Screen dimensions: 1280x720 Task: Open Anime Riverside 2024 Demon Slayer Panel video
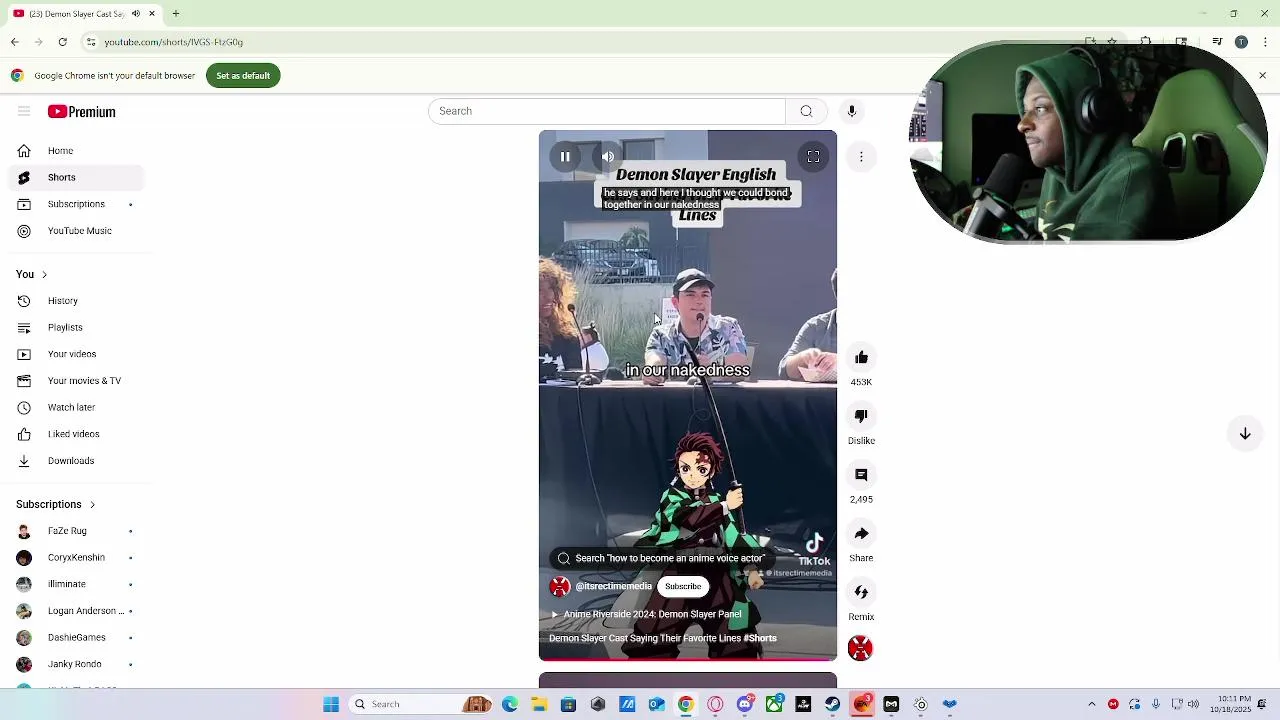point(646,614)
